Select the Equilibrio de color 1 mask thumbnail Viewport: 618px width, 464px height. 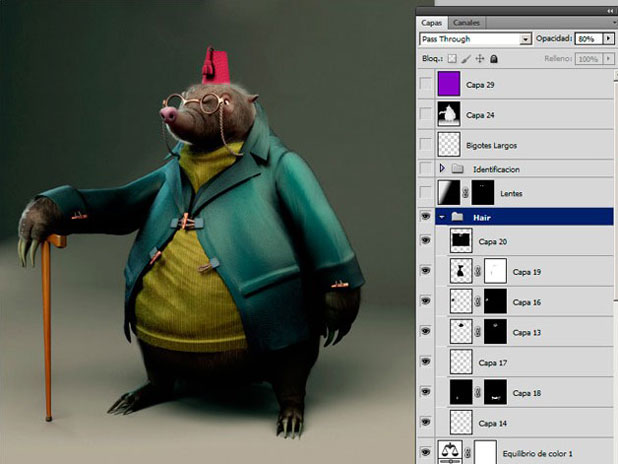tap(486, 452)
